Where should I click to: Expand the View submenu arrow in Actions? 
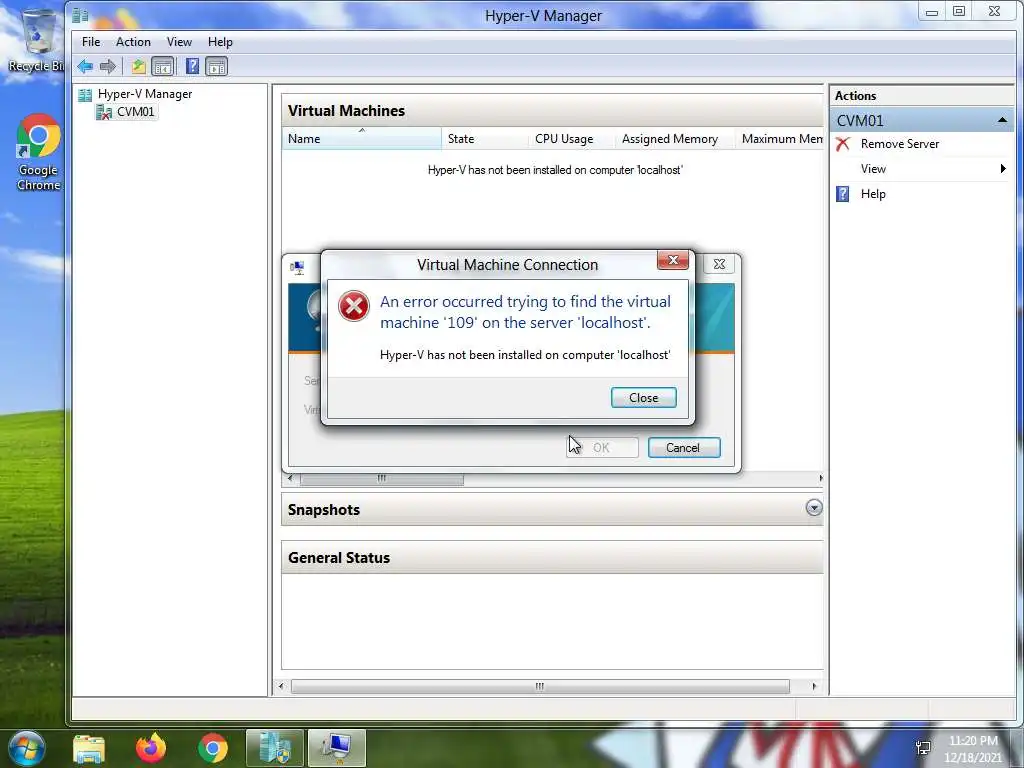coord(1003,169)
